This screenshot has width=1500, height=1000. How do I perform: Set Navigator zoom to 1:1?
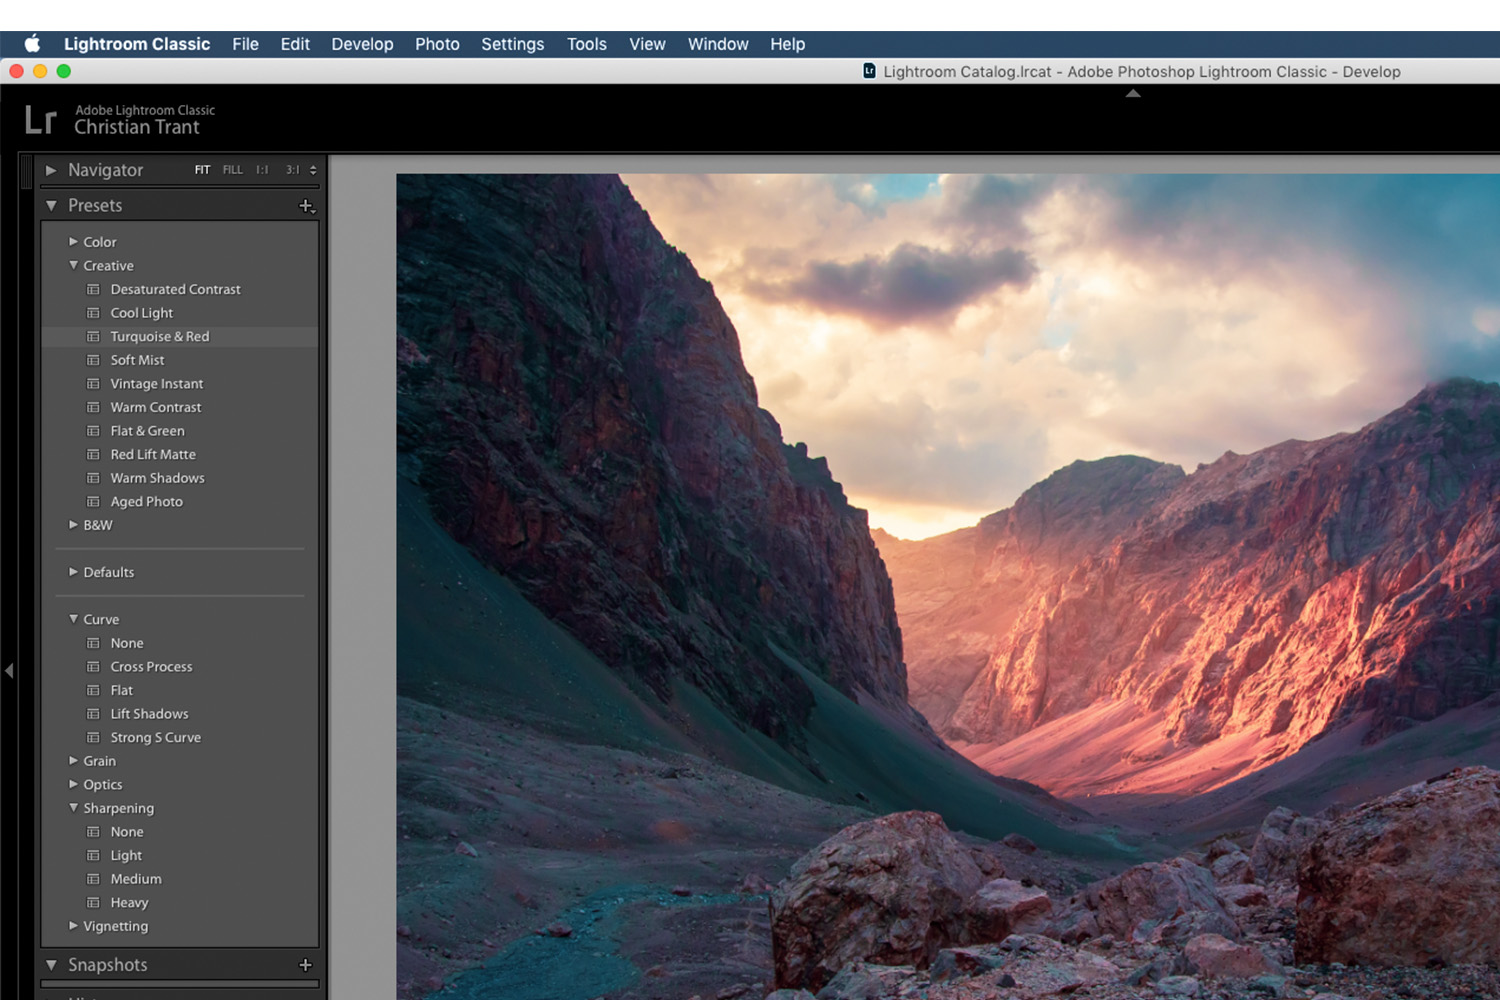(x=262, y=170)
